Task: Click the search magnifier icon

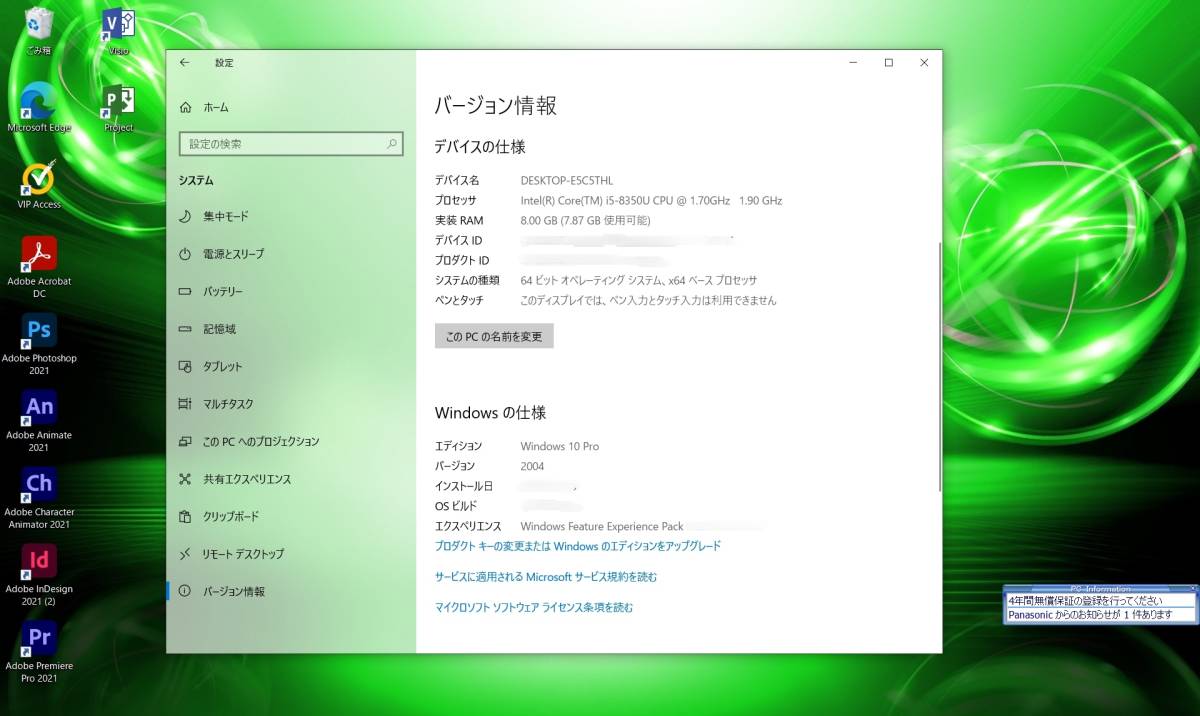Action: click(392, 144)
